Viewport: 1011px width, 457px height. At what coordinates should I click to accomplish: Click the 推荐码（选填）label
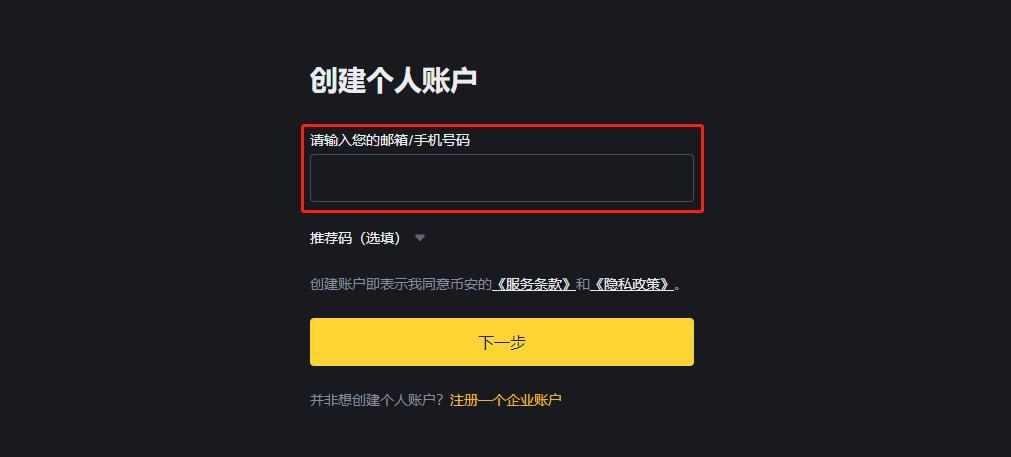tap(355, 238)
